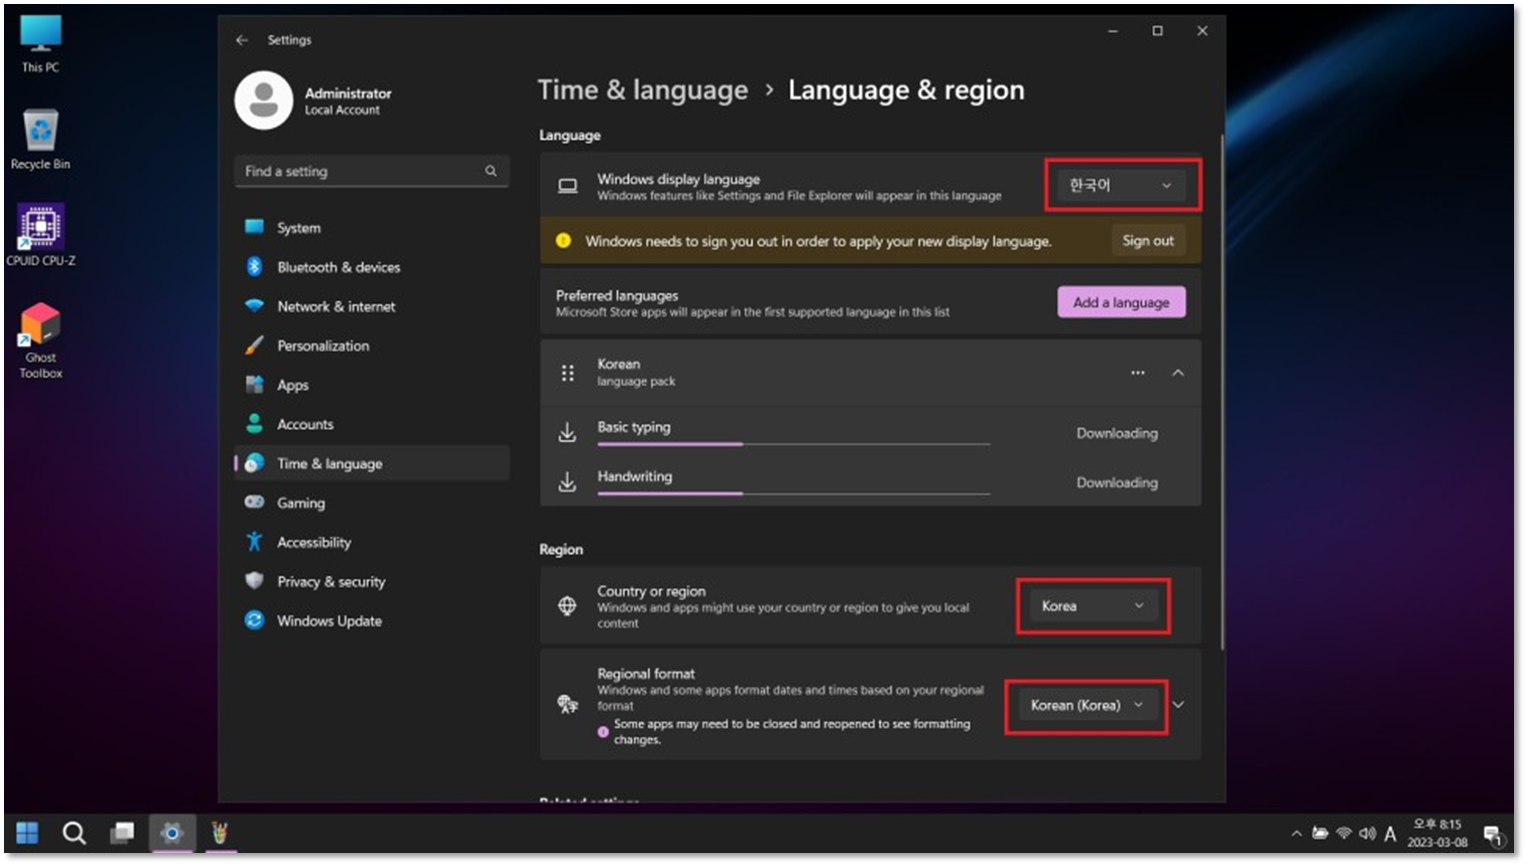Image resolution: width=1527 pixels, height=866 pixels.
Task: Collapse the Korean language pack chevron
Action: point(1178,372)
